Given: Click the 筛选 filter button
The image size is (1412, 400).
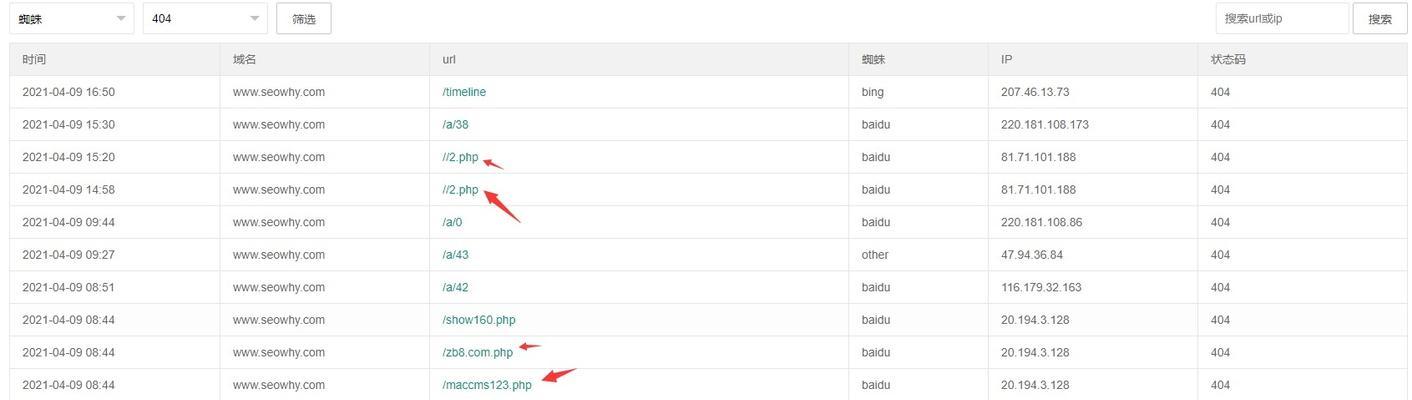Looking at the screenshot, I should pyautogui.click(x=304, y=18).
